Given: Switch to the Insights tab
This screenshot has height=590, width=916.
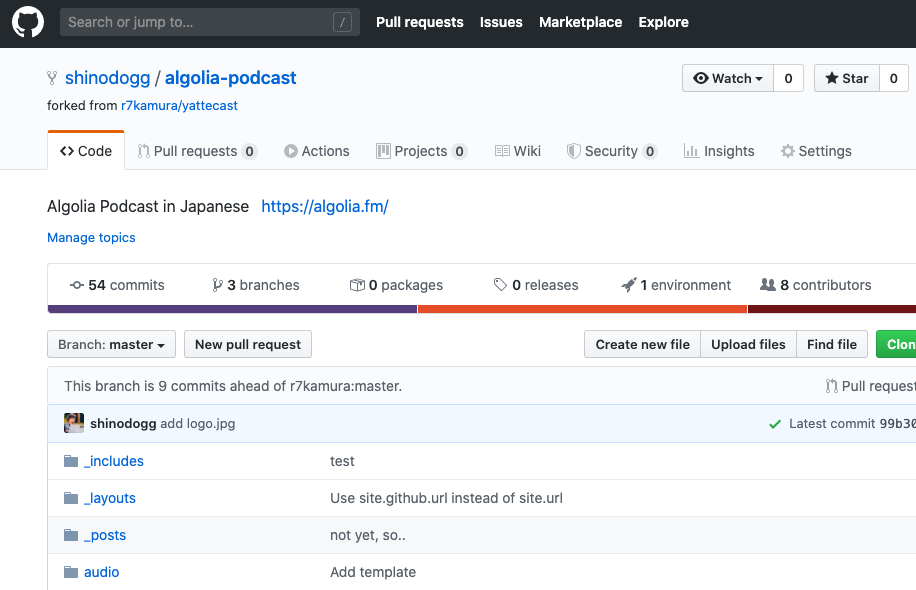Looking at the screenshot, I should 719,151.
